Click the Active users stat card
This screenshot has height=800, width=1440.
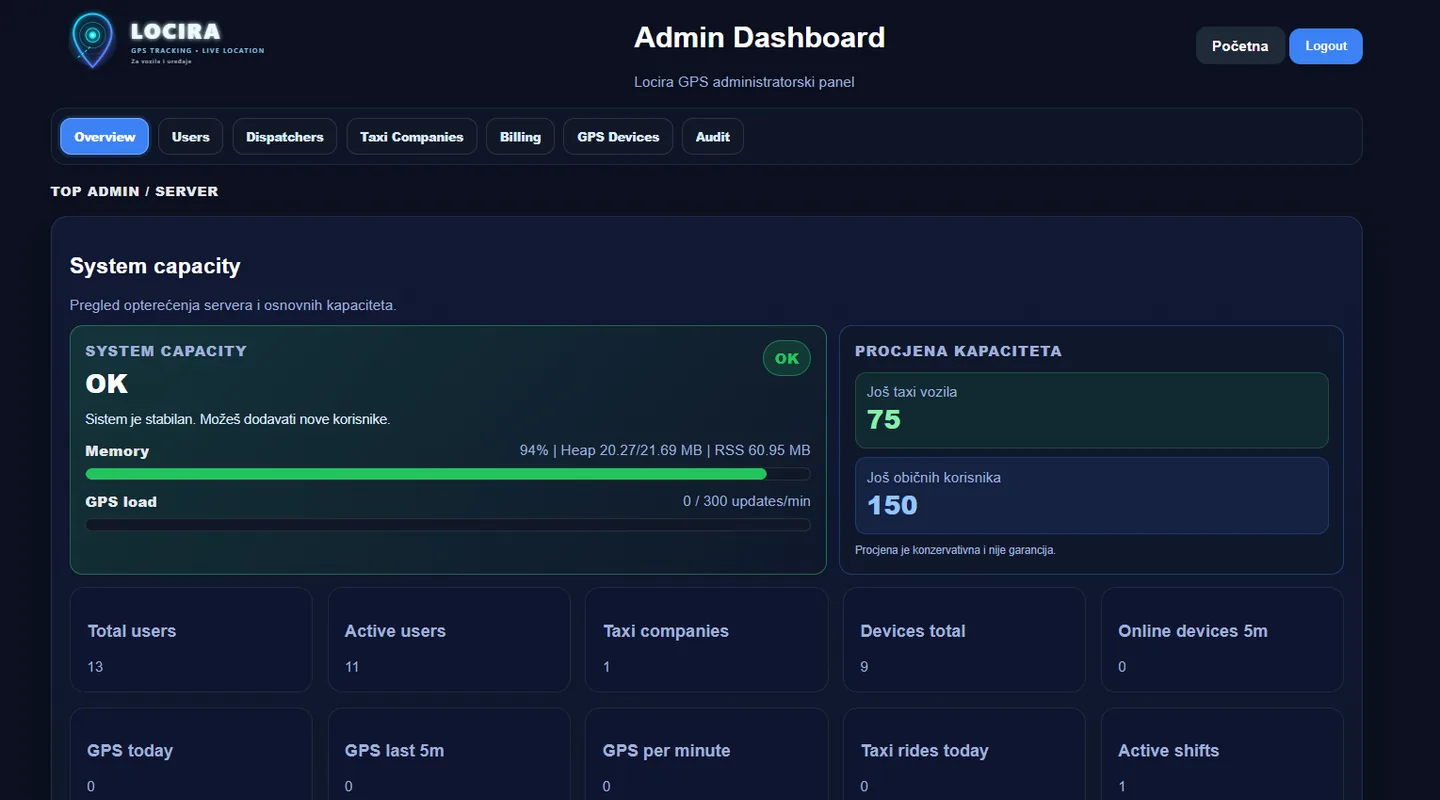point(449,640)
